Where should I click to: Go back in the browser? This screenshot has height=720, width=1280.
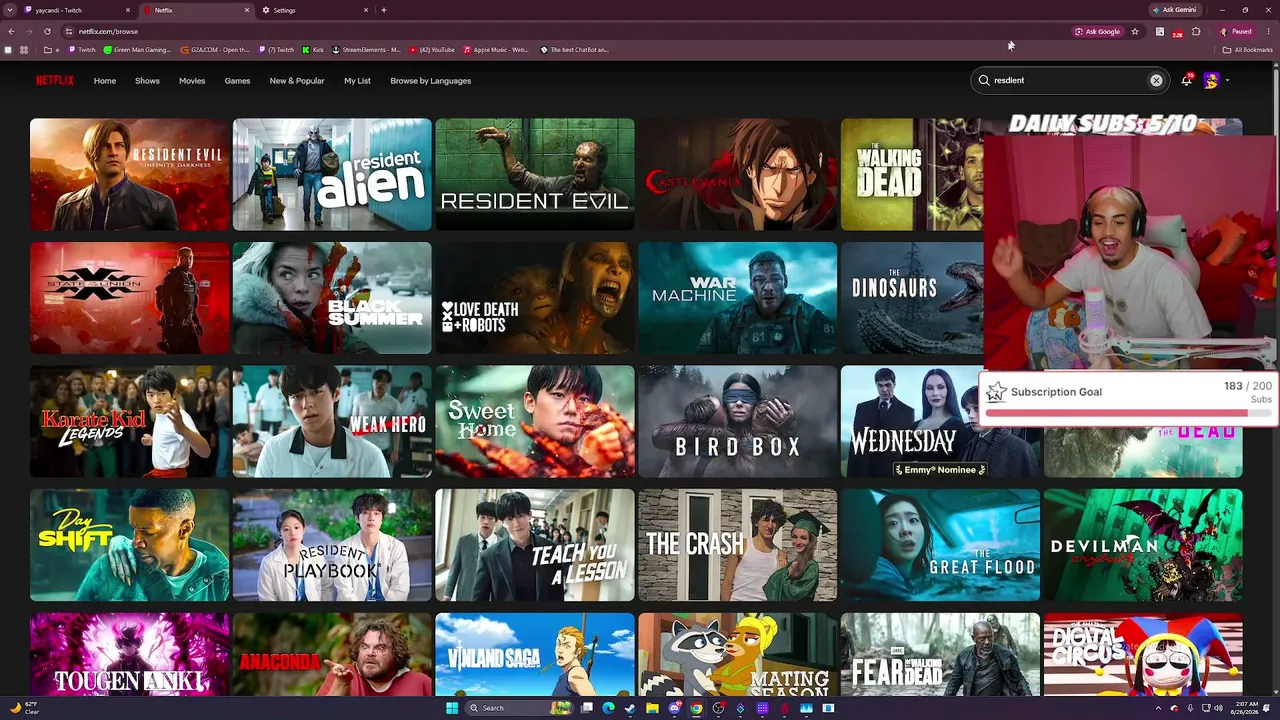click(11, 31)
